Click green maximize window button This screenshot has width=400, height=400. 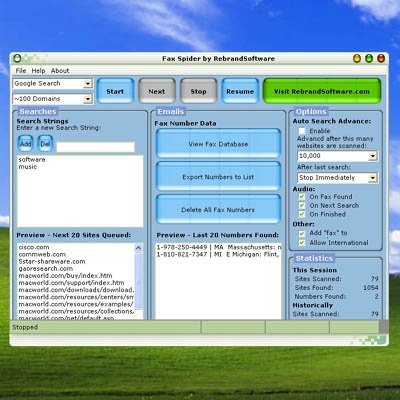point(369,59)
